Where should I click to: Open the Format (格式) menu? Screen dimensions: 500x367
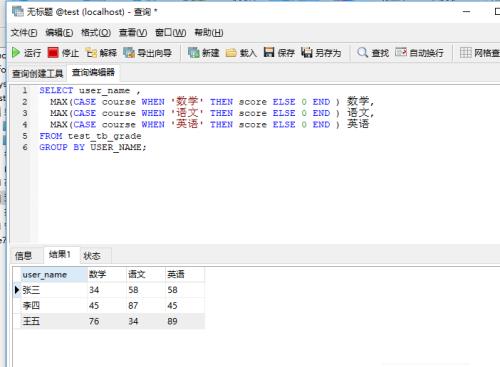[96, 33]
